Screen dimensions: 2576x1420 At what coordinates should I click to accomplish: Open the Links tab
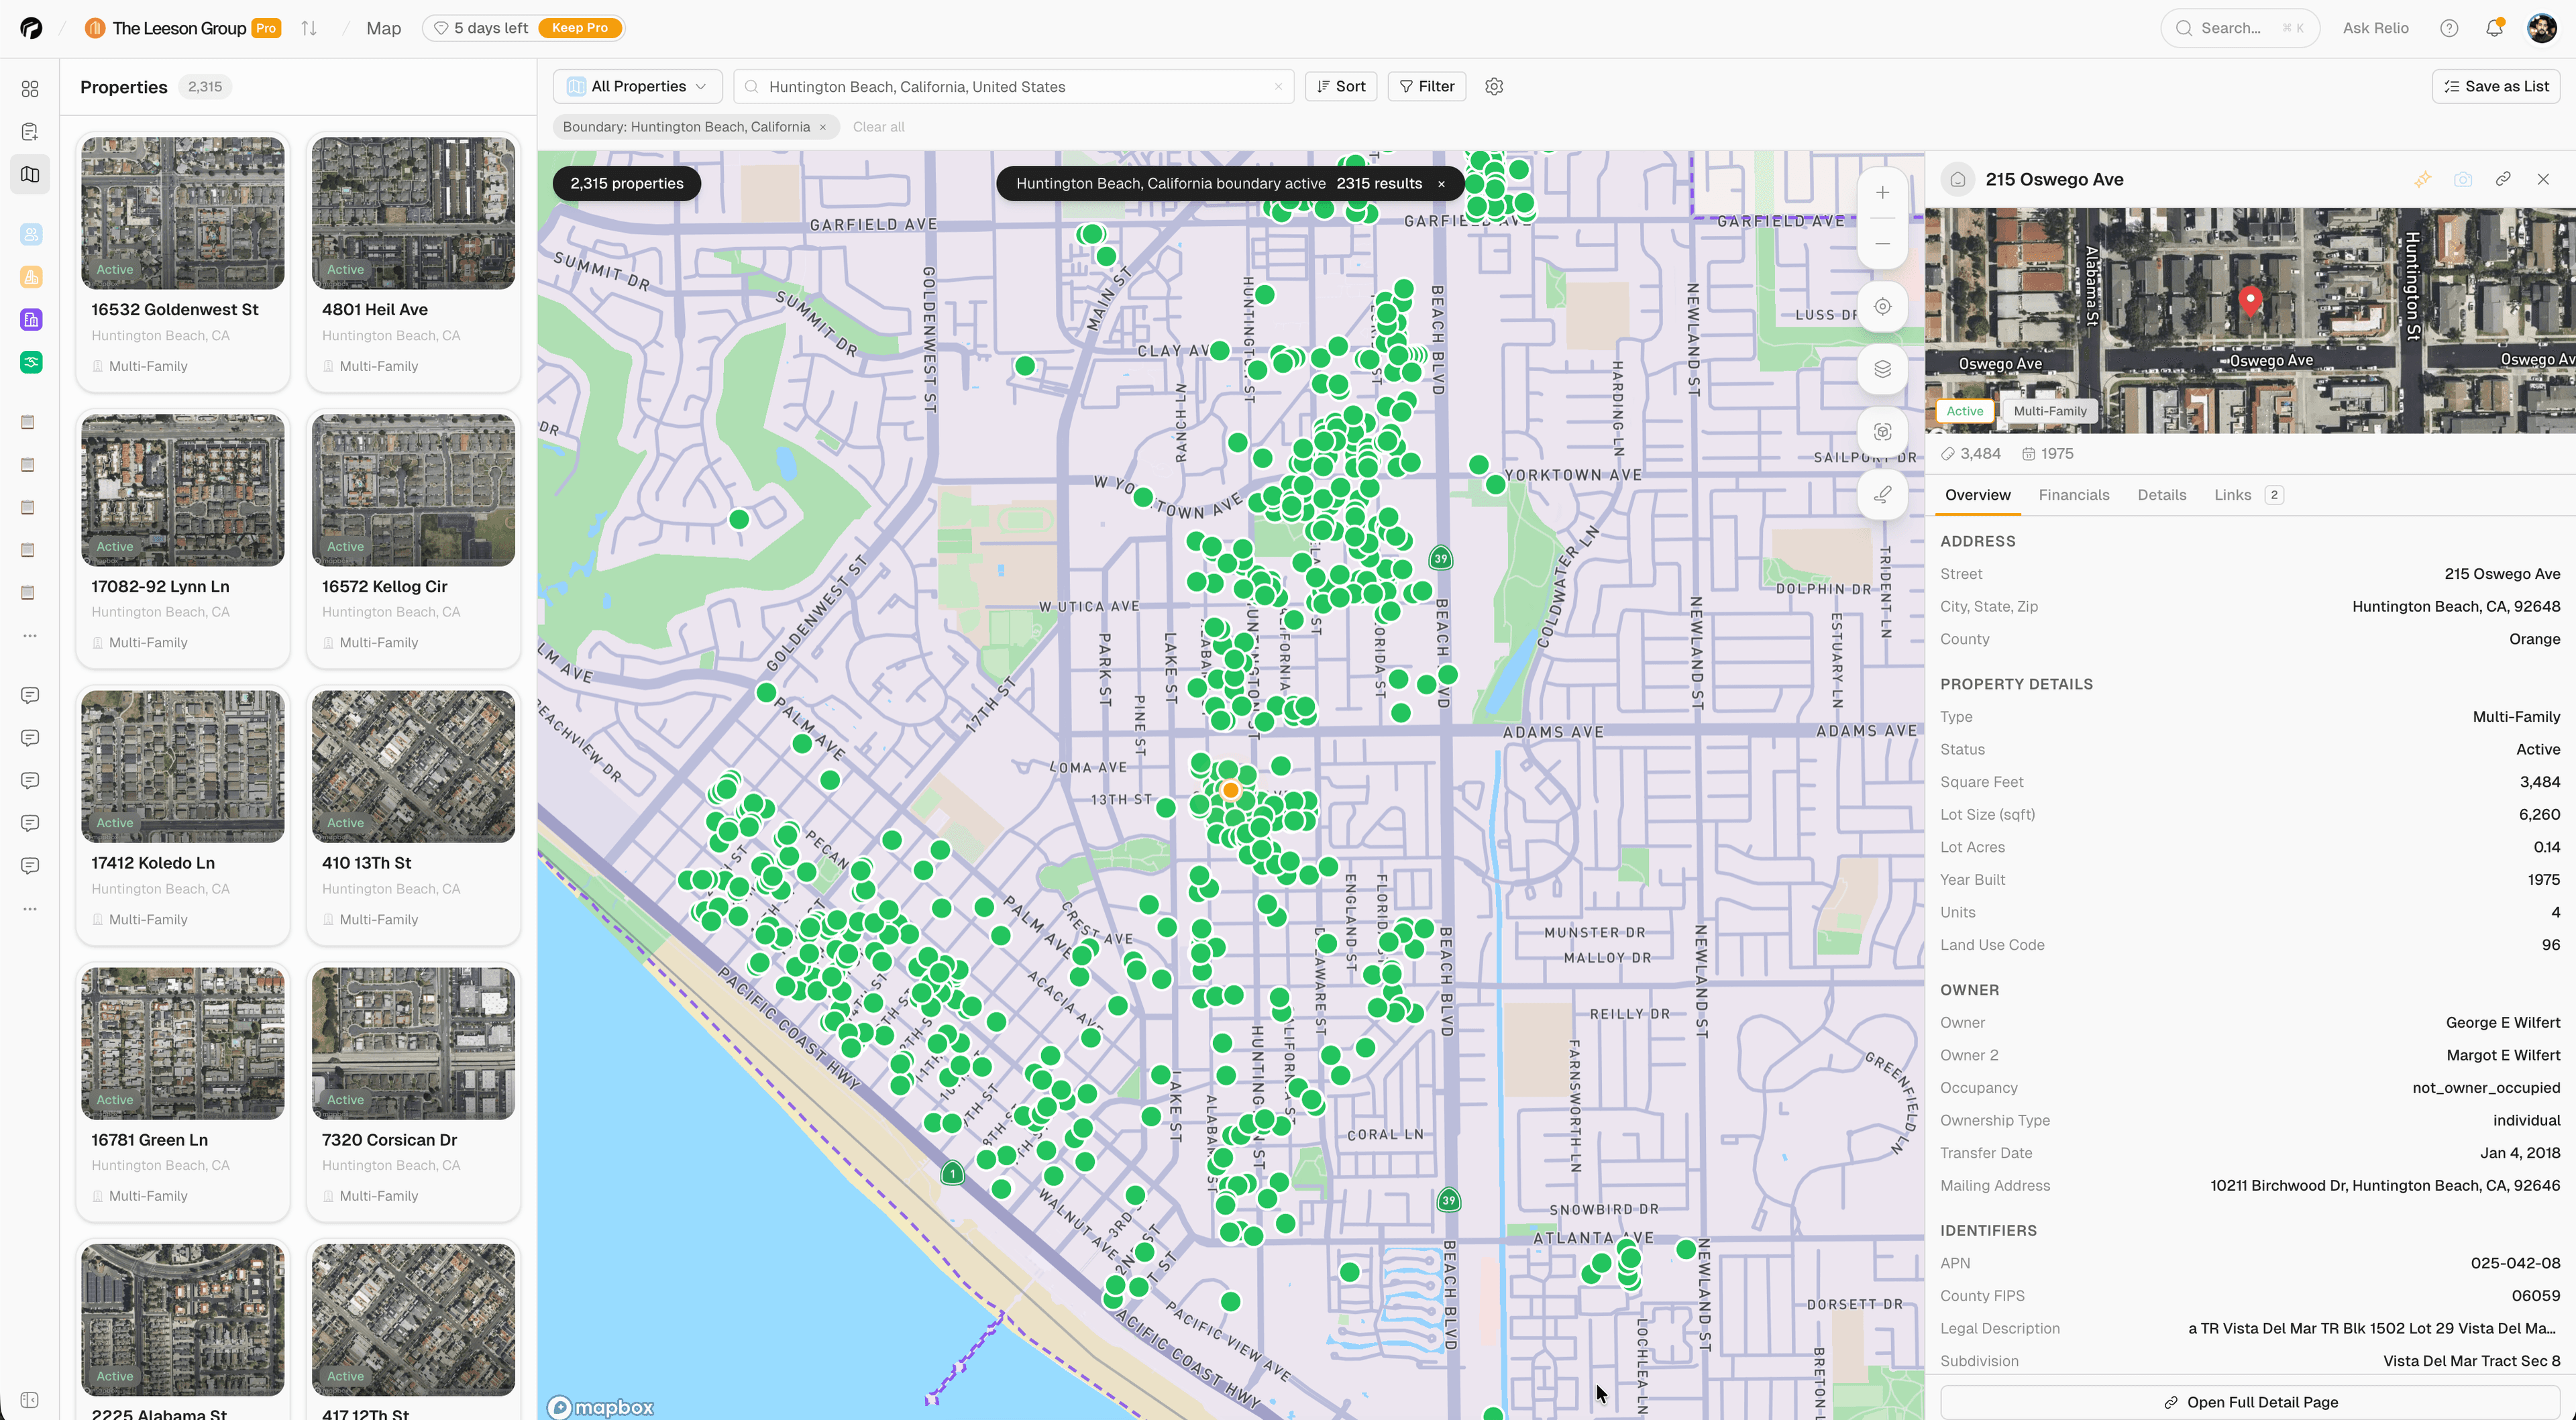[2232, 495]
